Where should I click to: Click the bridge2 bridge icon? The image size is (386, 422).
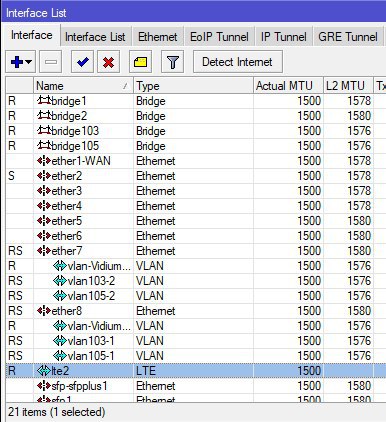click(x=44, y=115)
